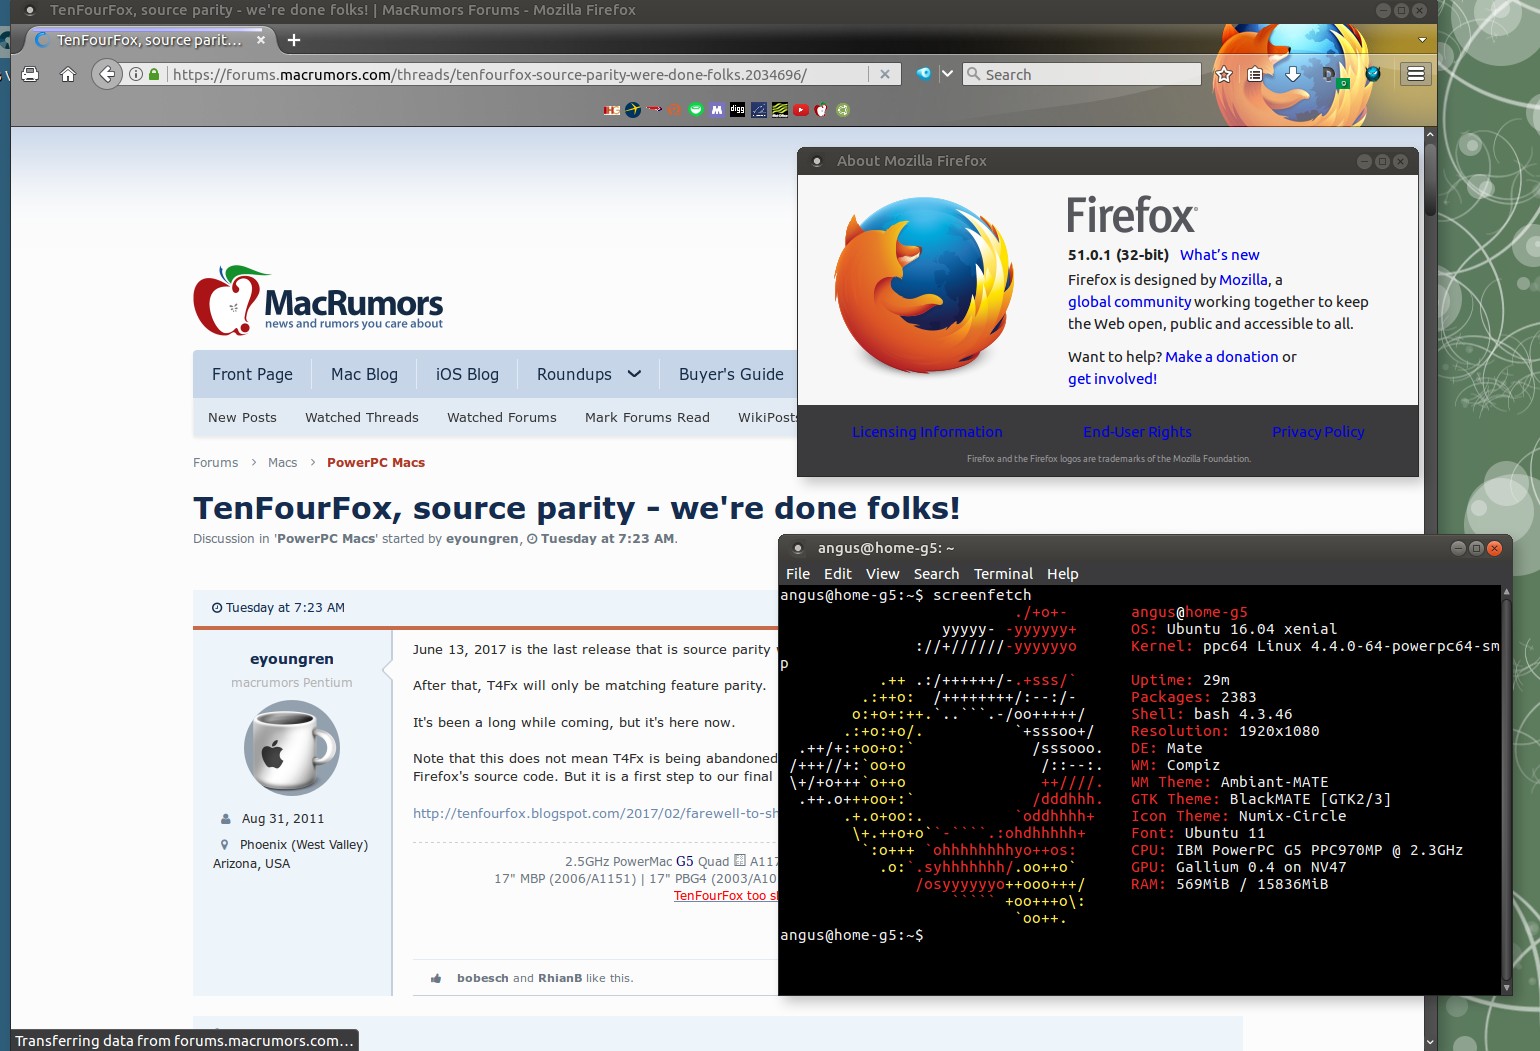Close the TenFourFox tab
Screen dimensions: 1540x1051
pos(261,40)
